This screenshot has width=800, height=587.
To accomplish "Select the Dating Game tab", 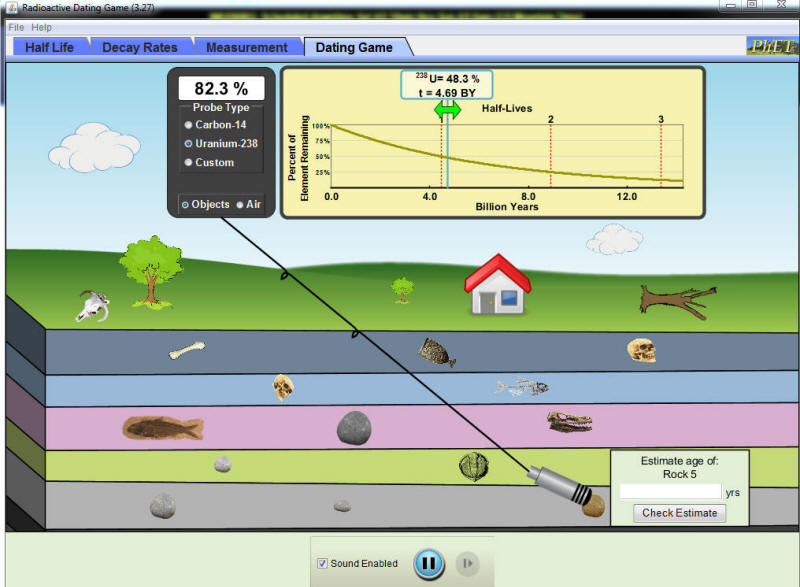I will [354, 47].
